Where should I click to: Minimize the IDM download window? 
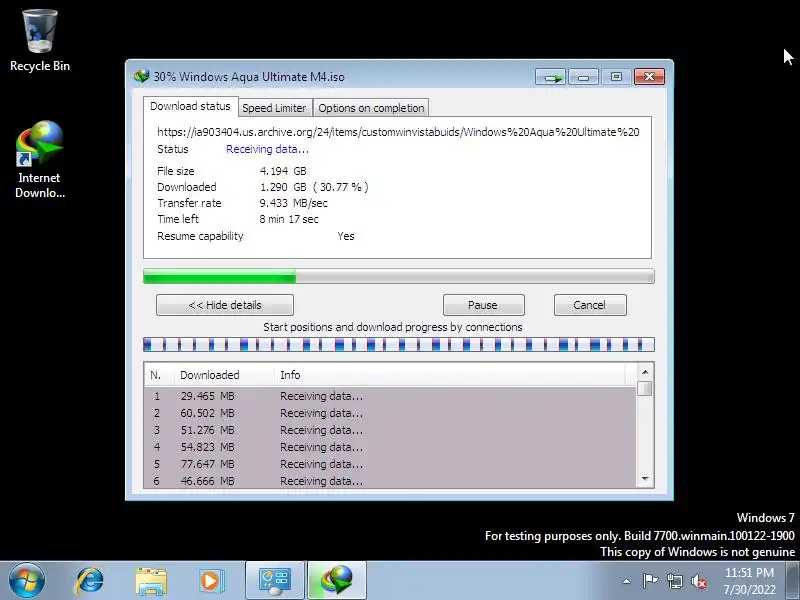coord(583,77)
